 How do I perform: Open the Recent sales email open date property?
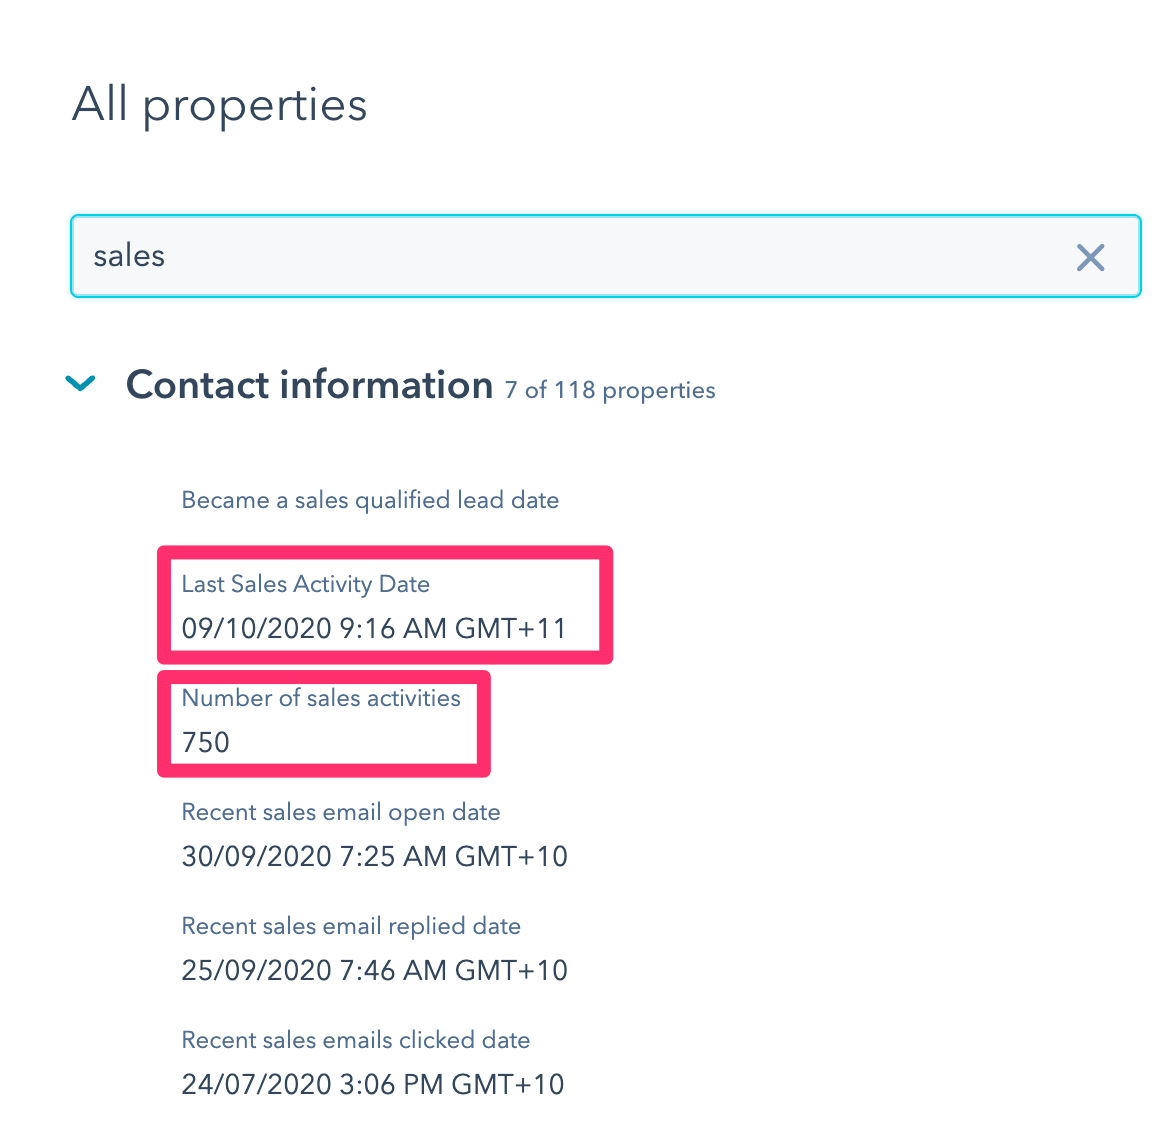(x=341, y=812)
